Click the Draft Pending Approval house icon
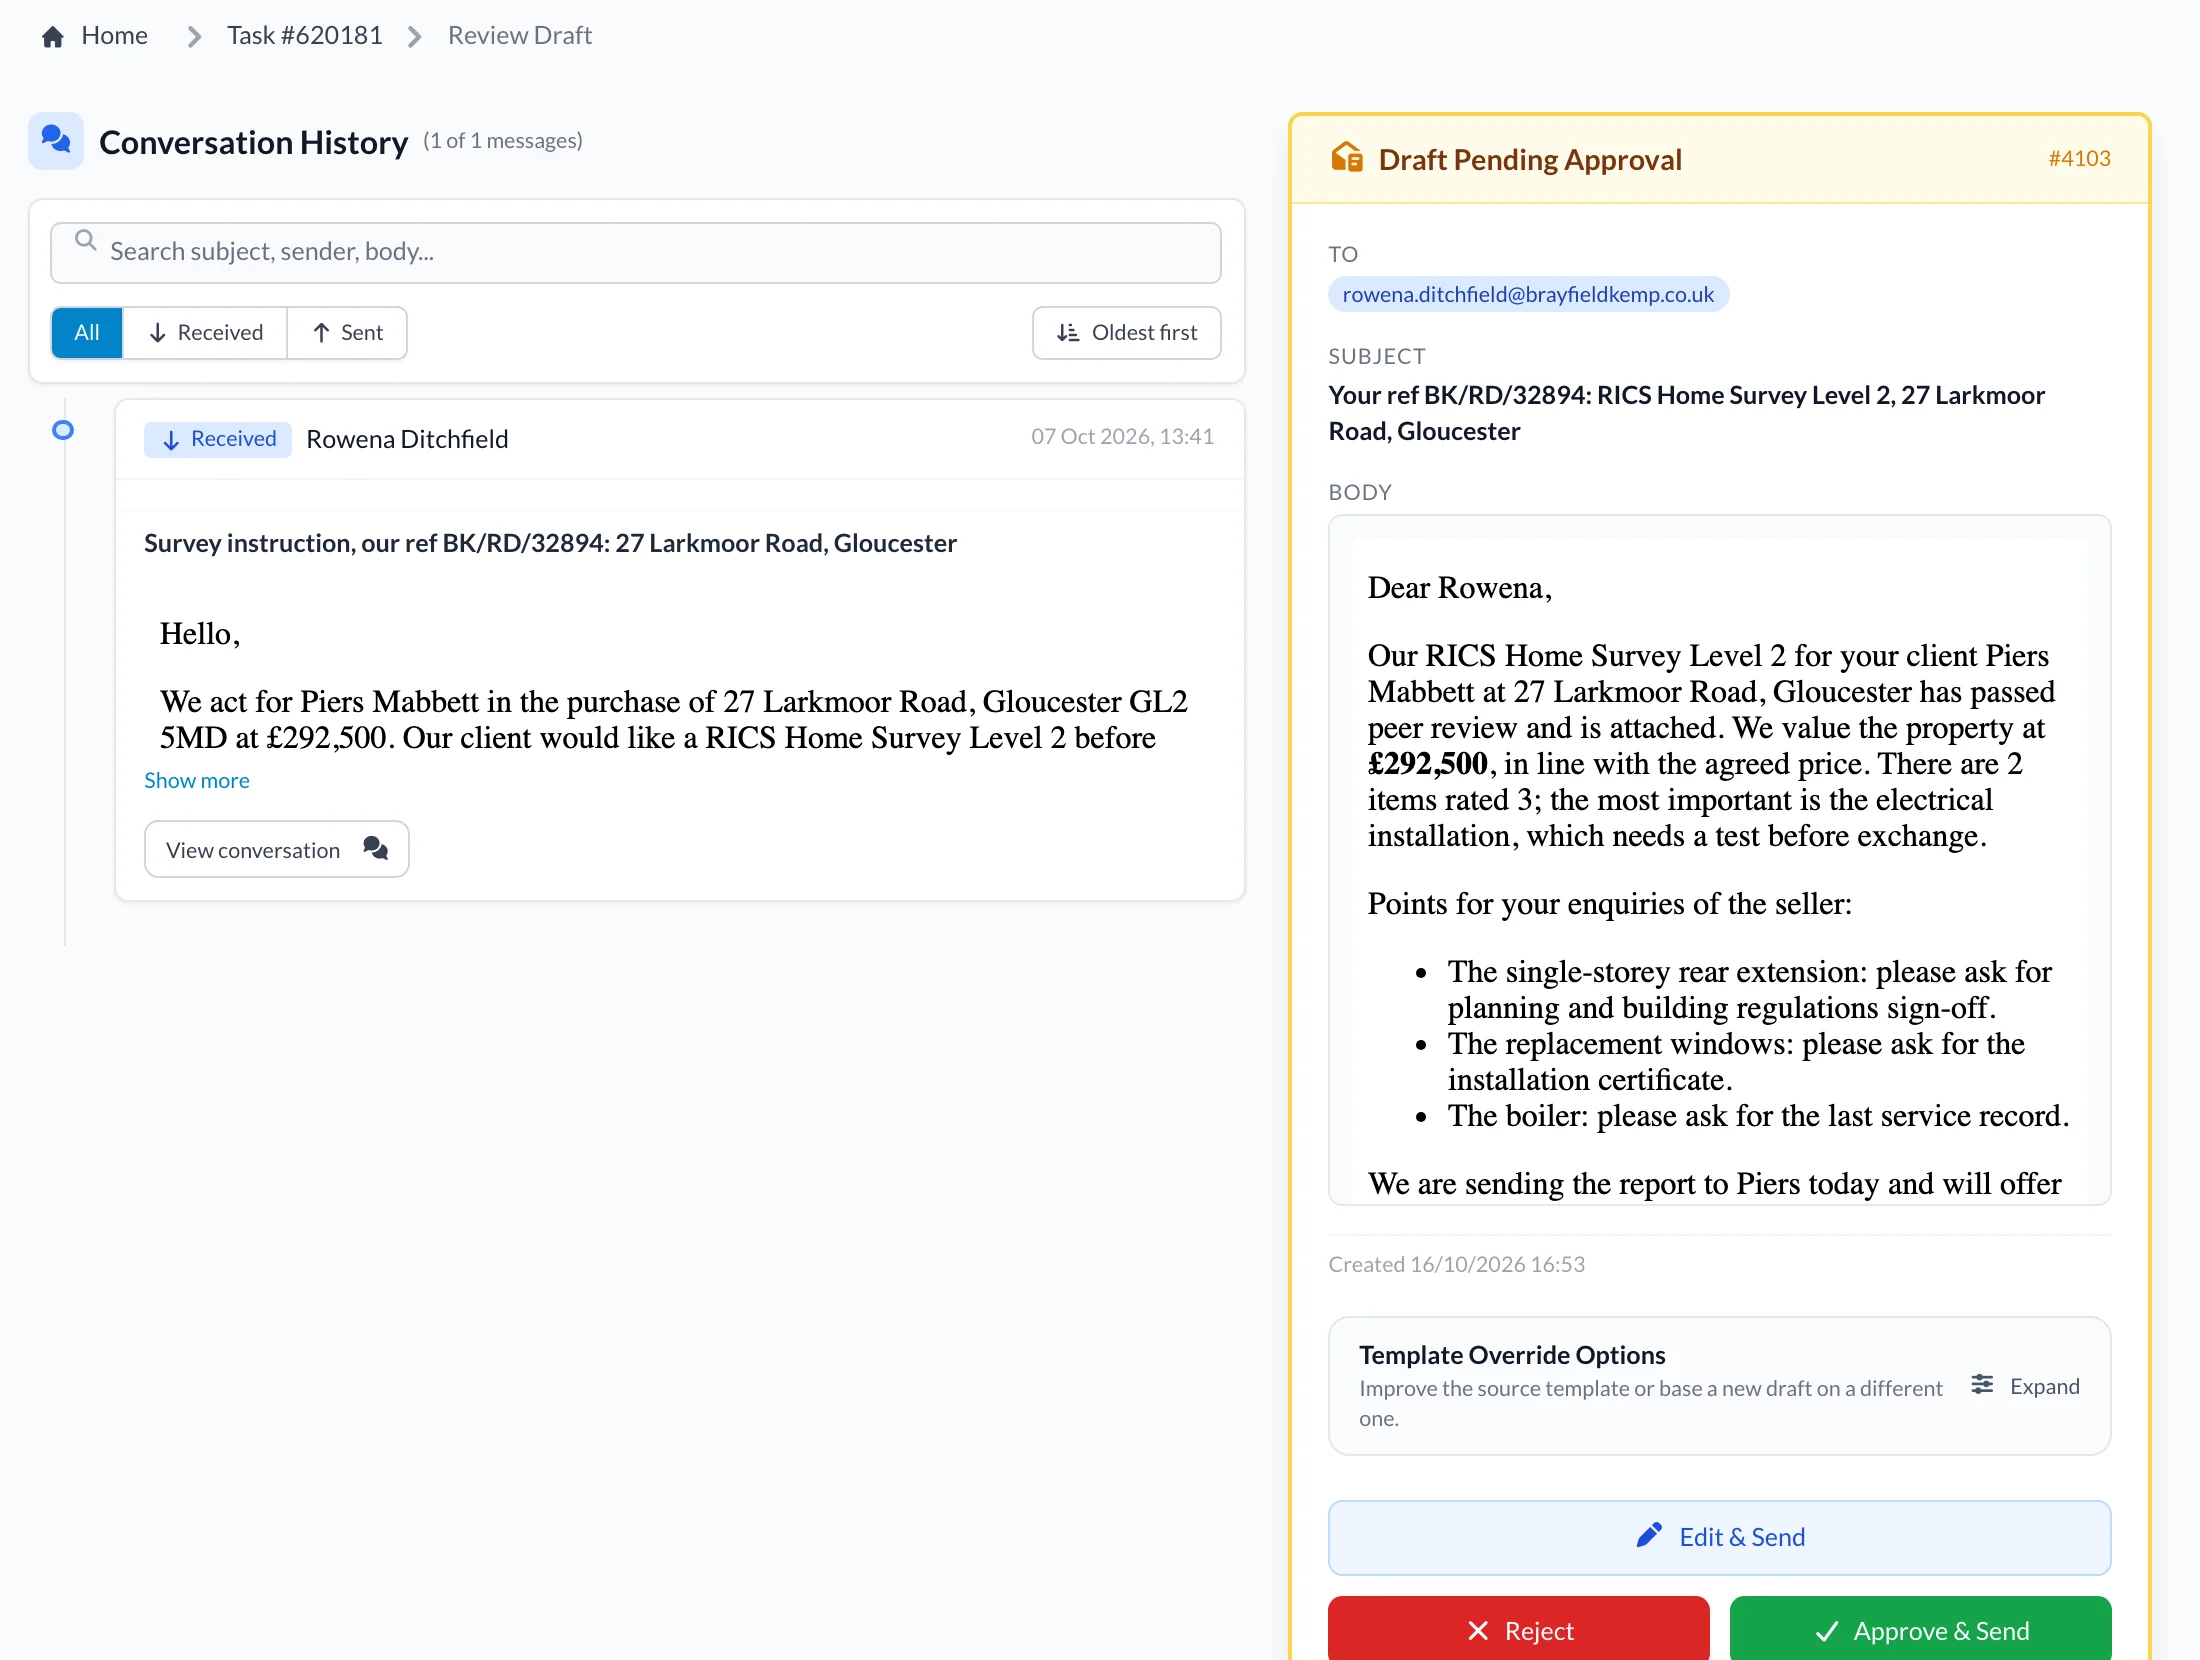2200x1660 pixels. [1347, 158]
